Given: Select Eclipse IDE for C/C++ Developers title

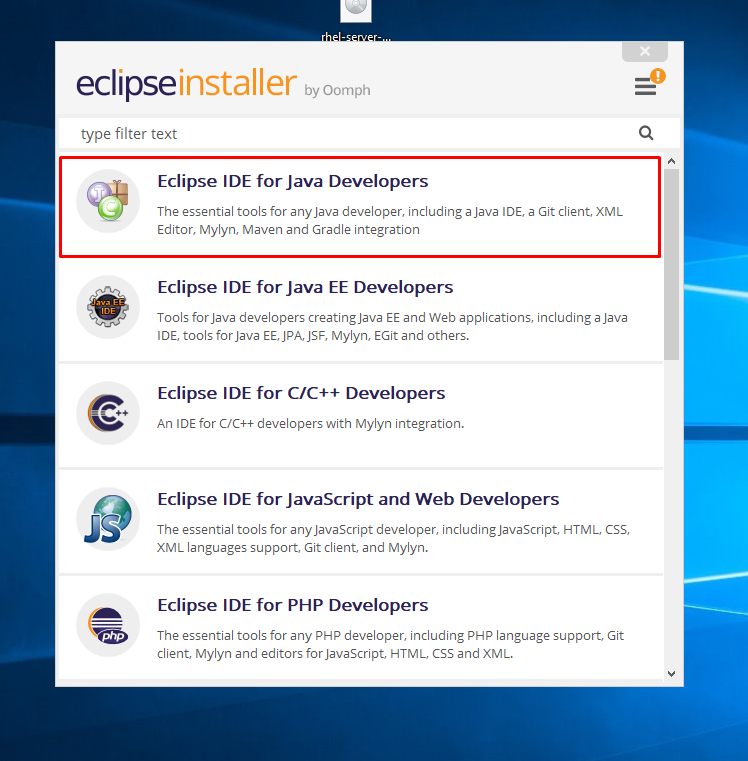Looking at the screenshot, I should (x=301, y=393).
